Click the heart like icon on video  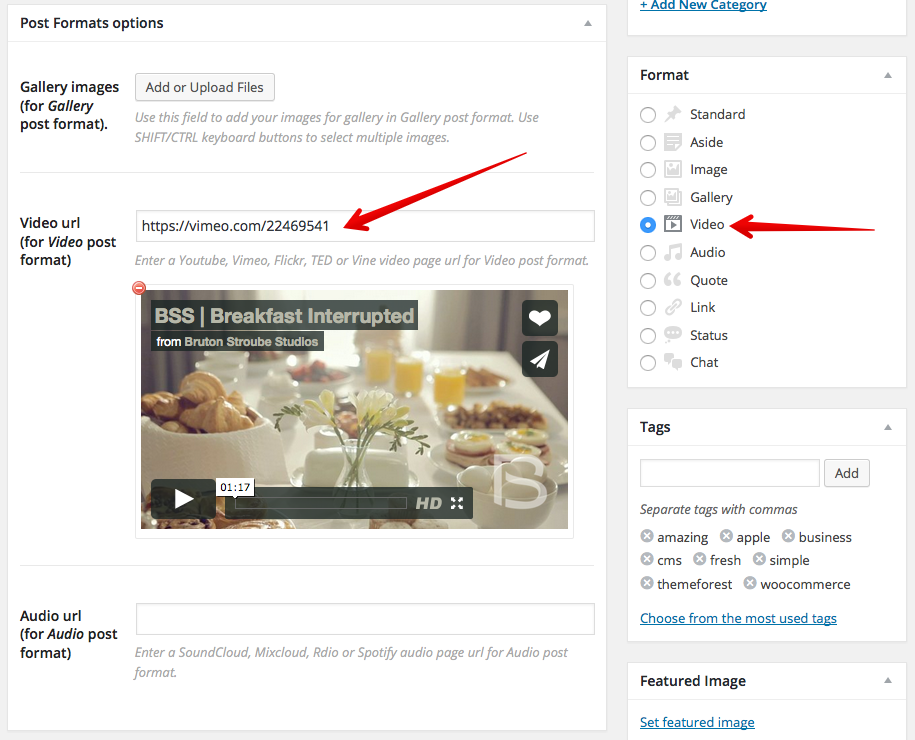pyautogui.click(x=539, y=318)
